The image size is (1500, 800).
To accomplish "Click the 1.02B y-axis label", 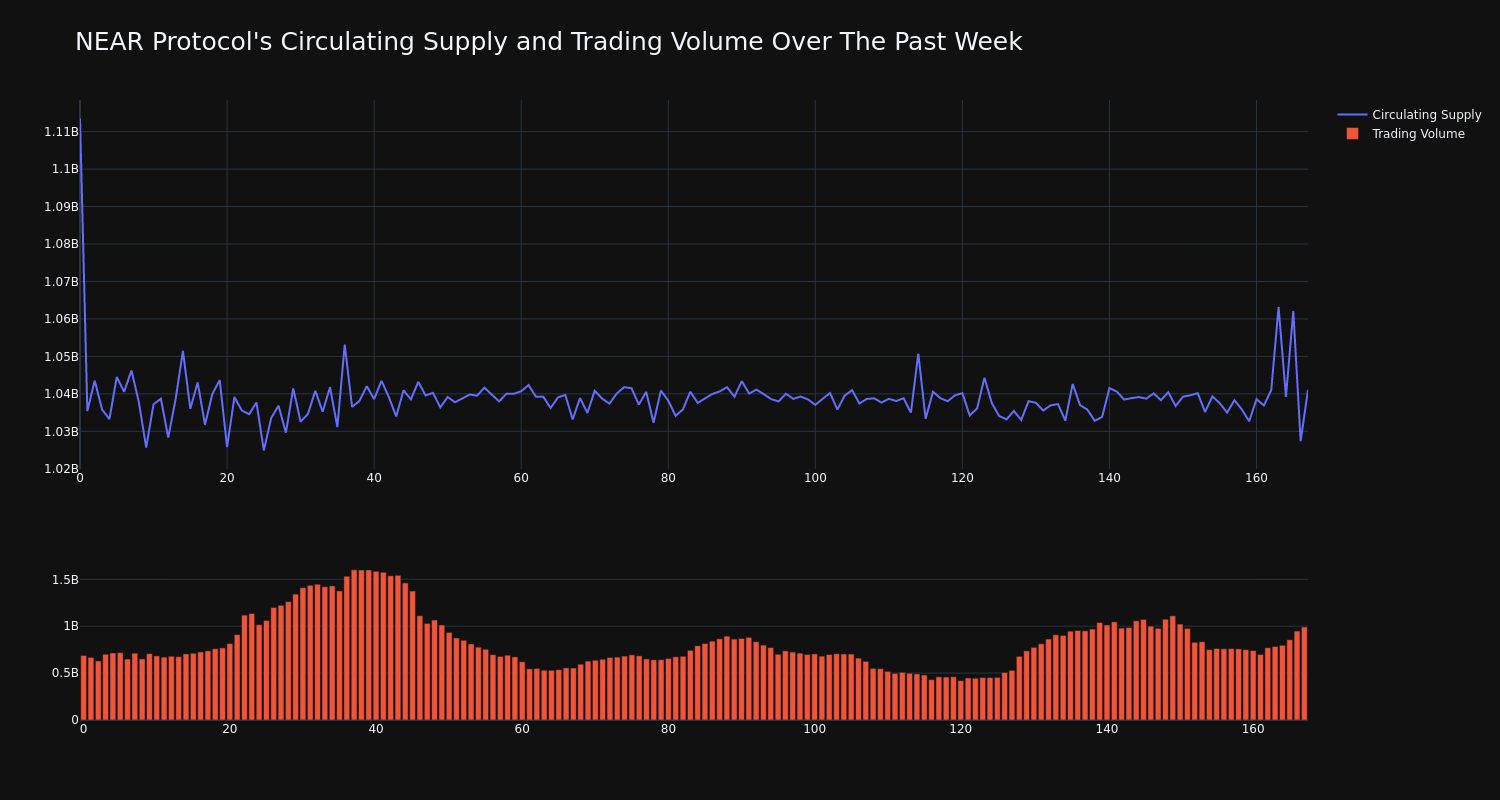I will click(61, 469).
